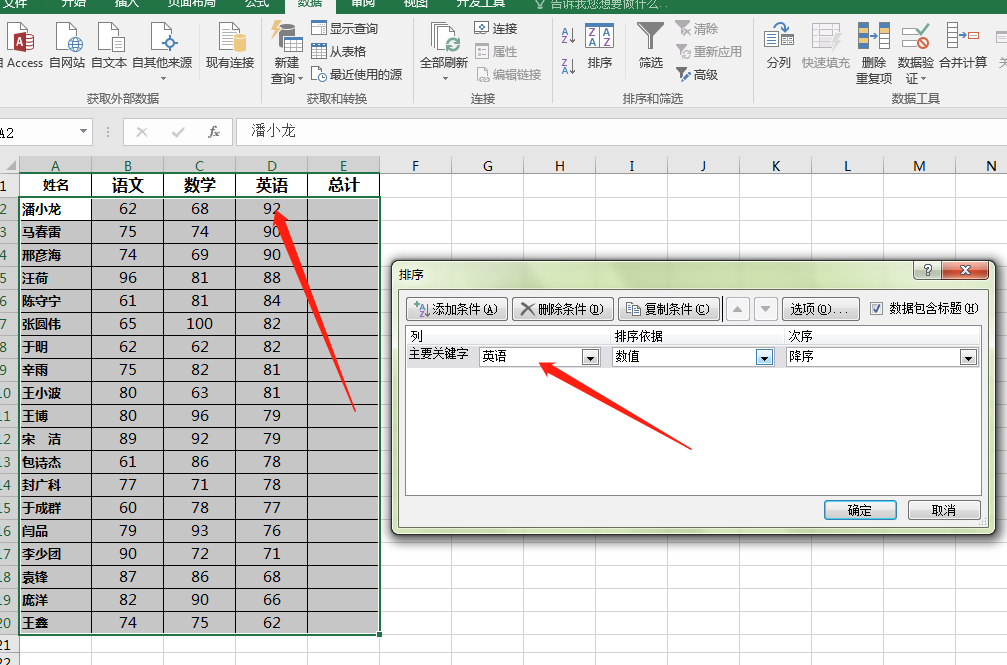Click cell with name 潘小龙

click(x=55, y=209)
